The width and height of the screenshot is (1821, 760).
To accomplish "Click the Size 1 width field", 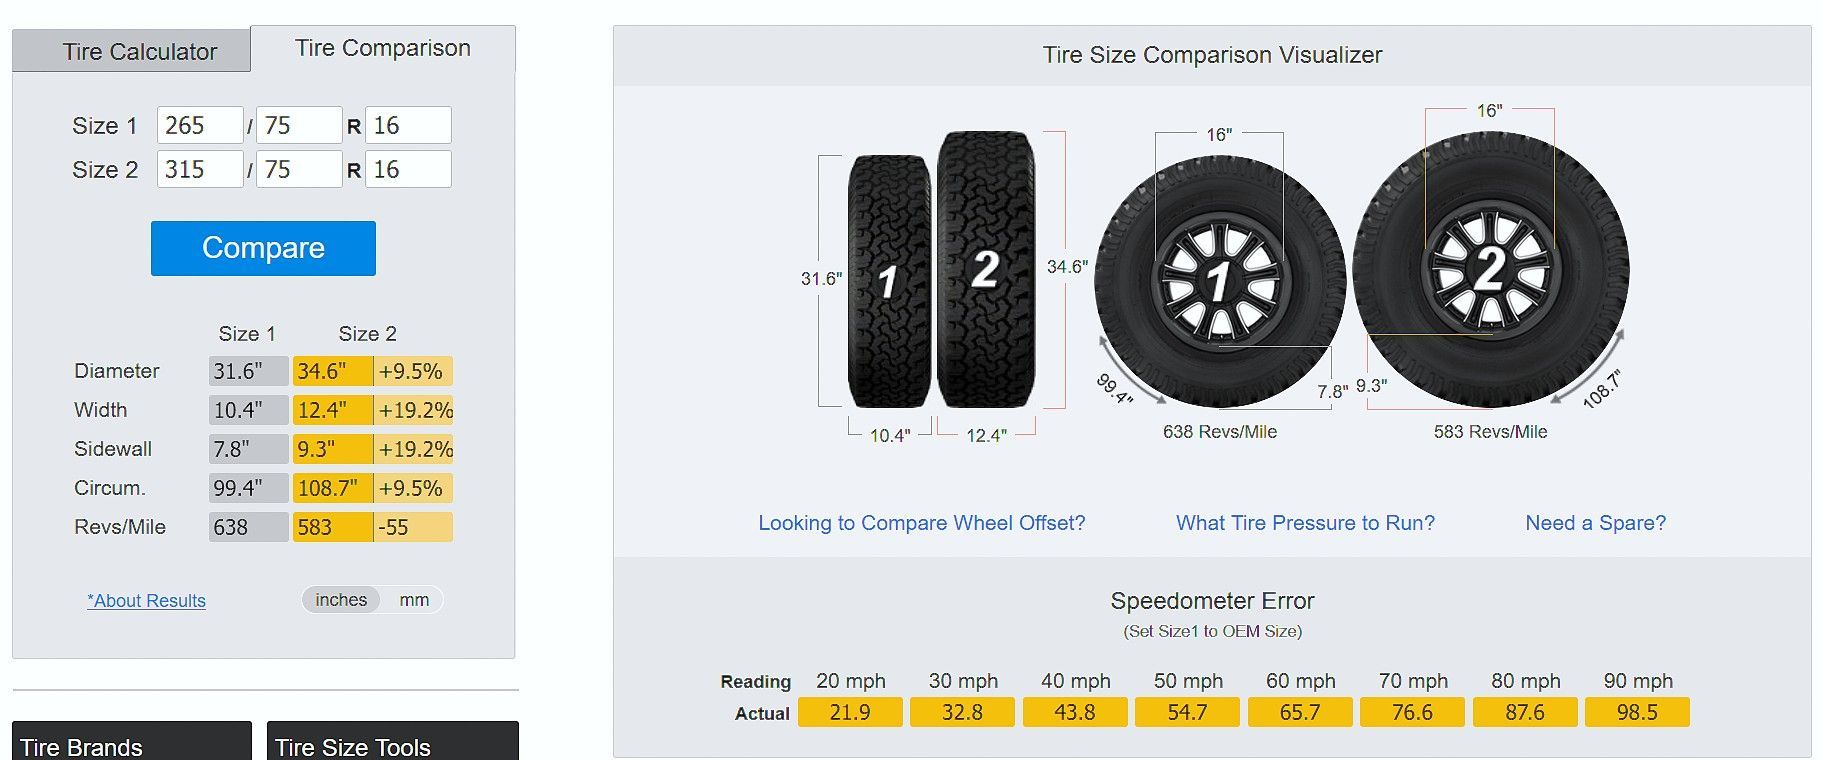I will coord(200,126).
